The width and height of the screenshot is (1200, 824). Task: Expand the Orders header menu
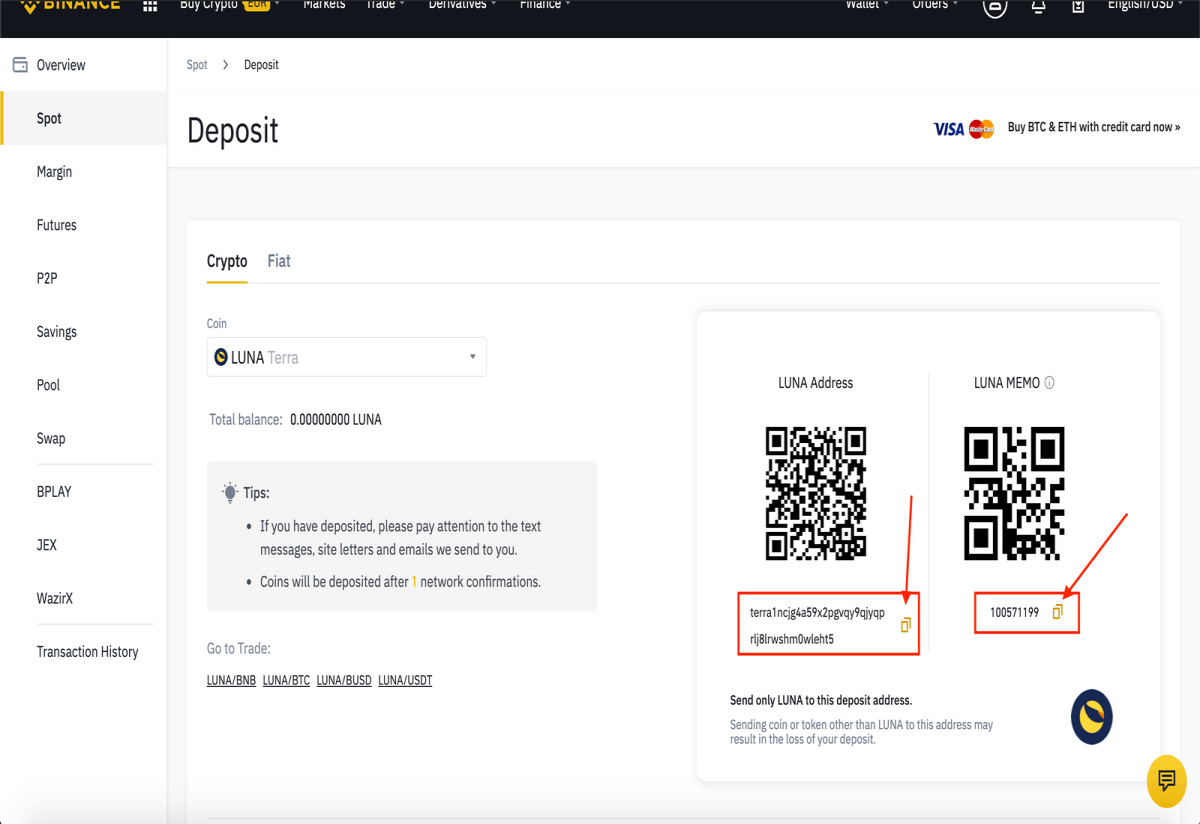(x=935, y=5)
